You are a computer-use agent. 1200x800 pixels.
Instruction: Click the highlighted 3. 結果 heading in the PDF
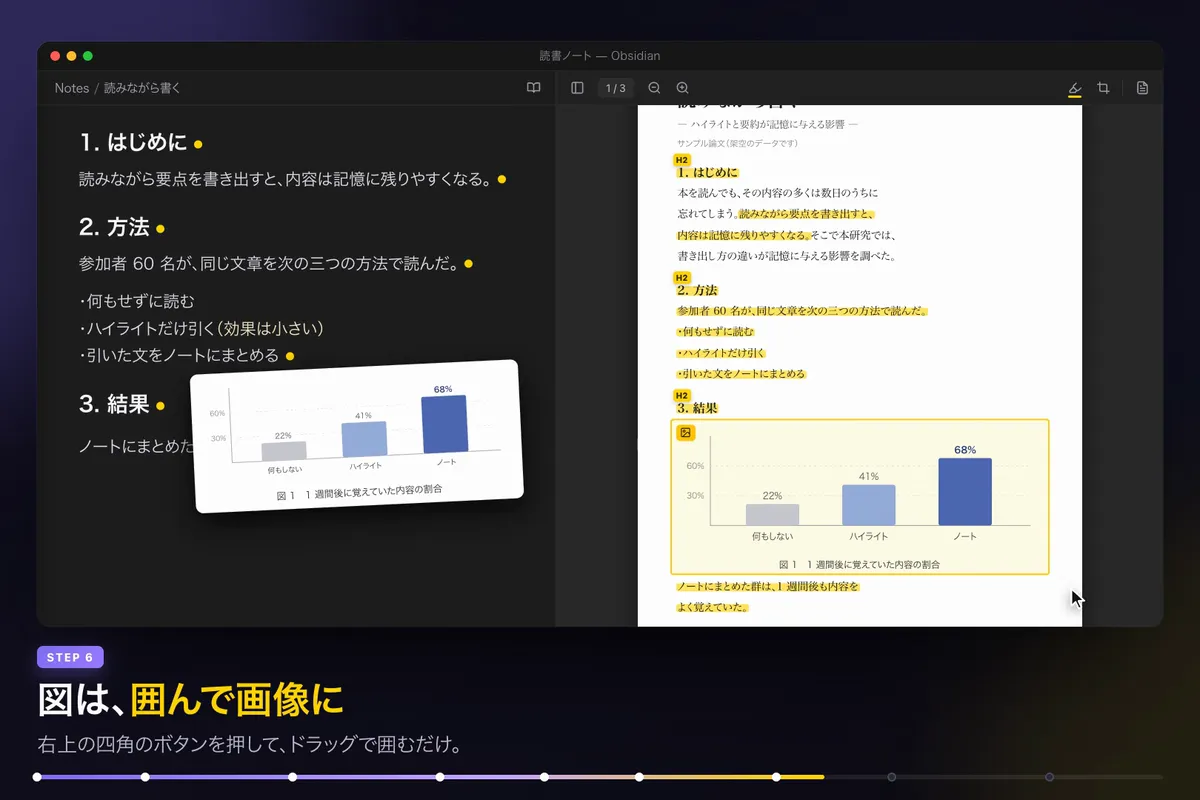tap(697, 409)
